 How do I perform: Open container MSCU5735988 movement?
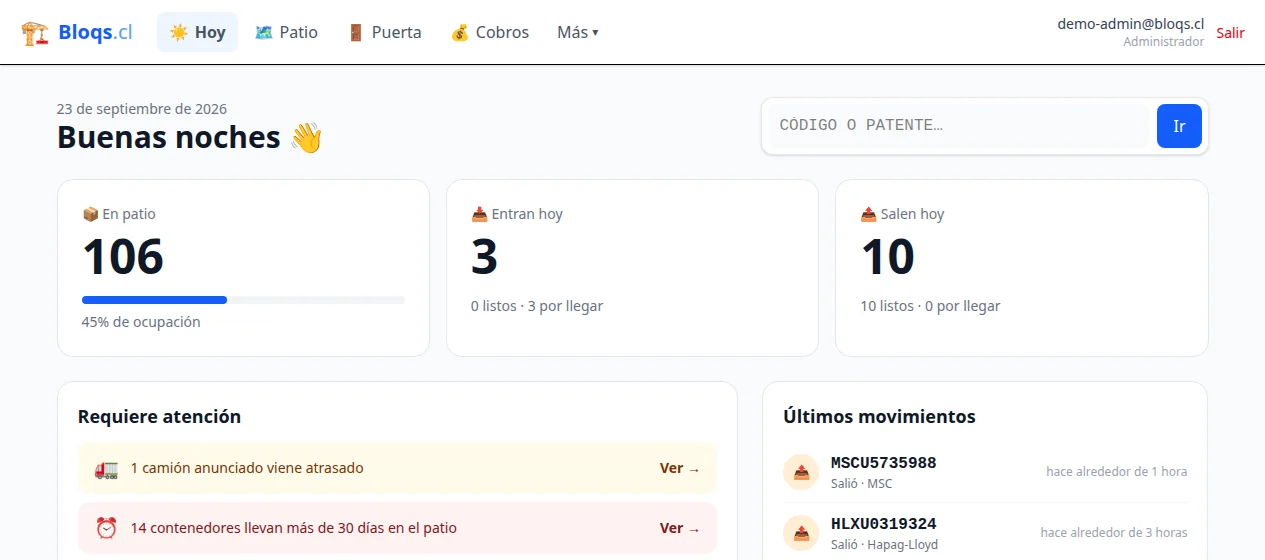(x=884, y=463)
